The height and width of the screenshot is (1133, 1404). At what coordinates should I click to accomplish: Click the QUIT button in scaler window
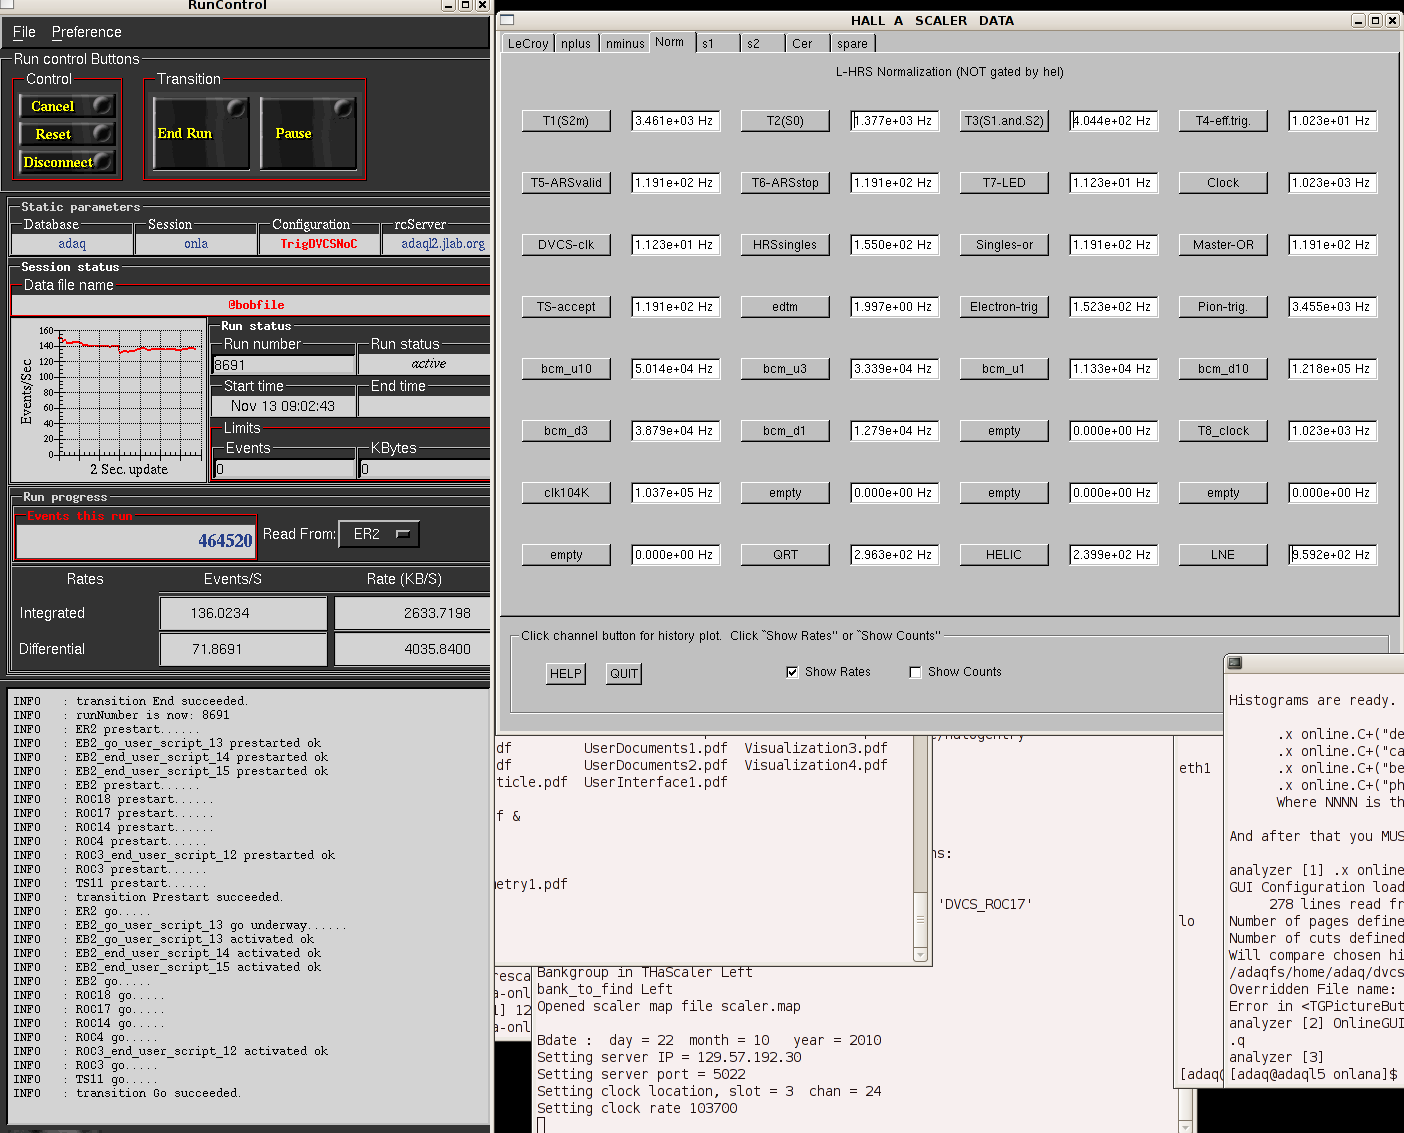click(x=624, y=673)
